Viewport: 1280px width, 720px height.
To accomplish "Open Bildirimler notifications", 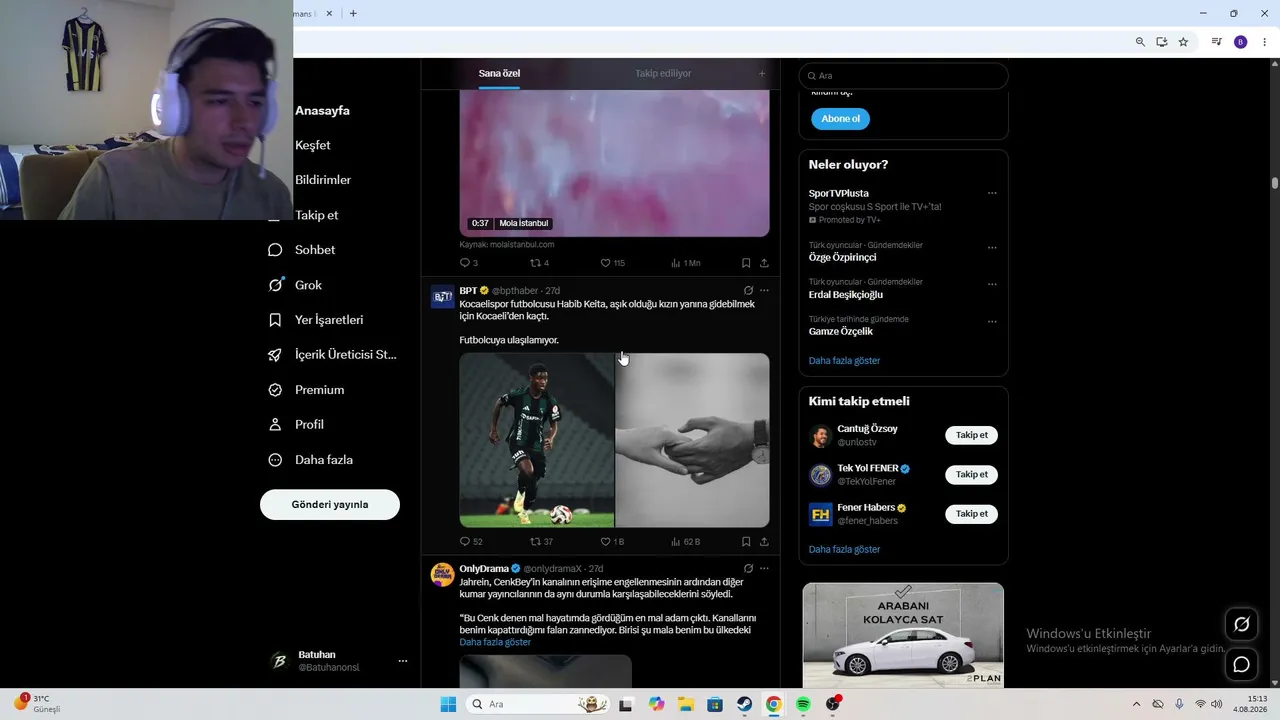I will point(323,180).
